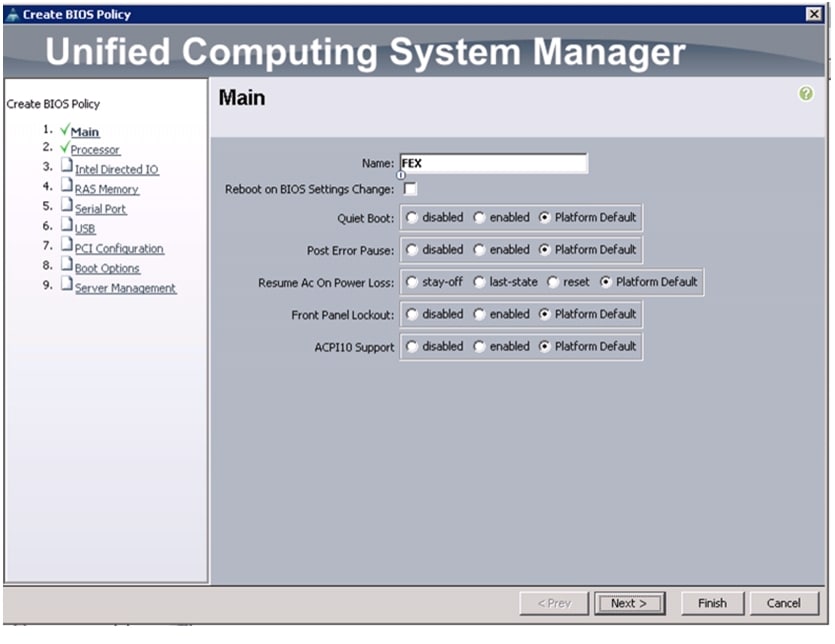835x644 pixels.
Task: Open the Intel Directed IO step
Action: point(117,169)
